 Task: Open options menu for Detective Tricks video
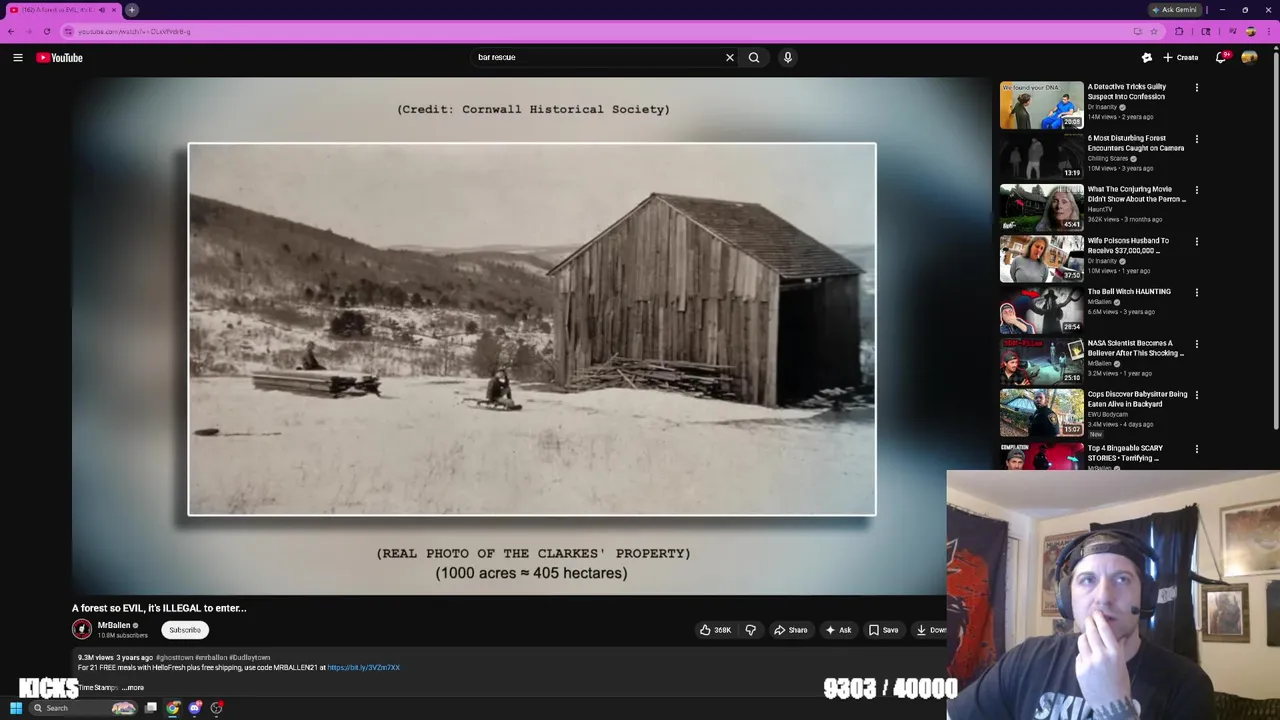point(1196,88)
